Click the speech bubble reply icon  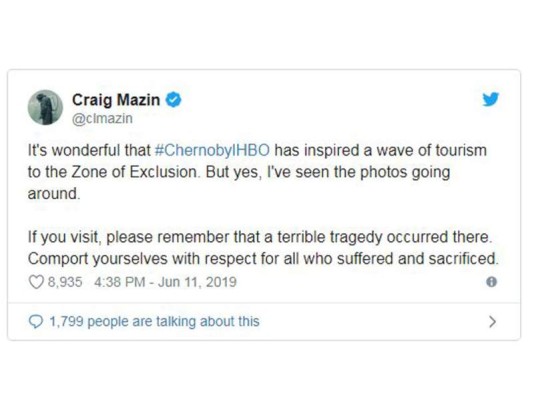(x=36, y=321)
